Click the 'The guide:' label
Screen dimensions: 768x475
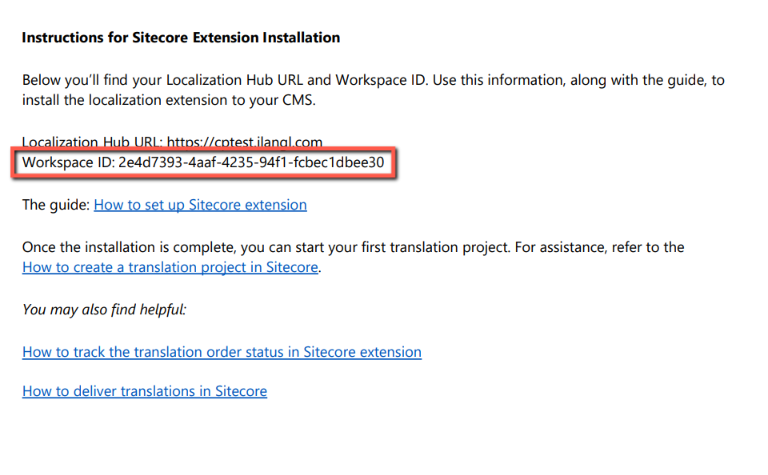(56, 205)
